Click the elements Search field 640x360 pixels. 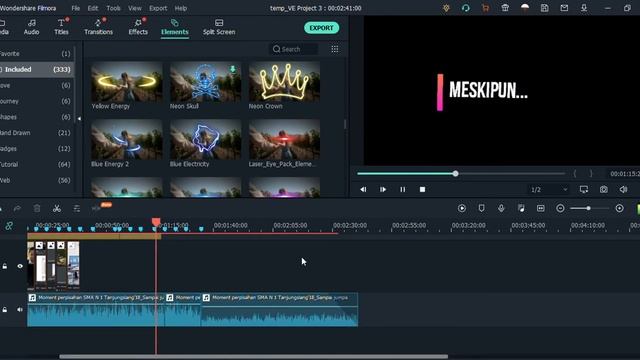pyautogui.click(x=293, y=49)
